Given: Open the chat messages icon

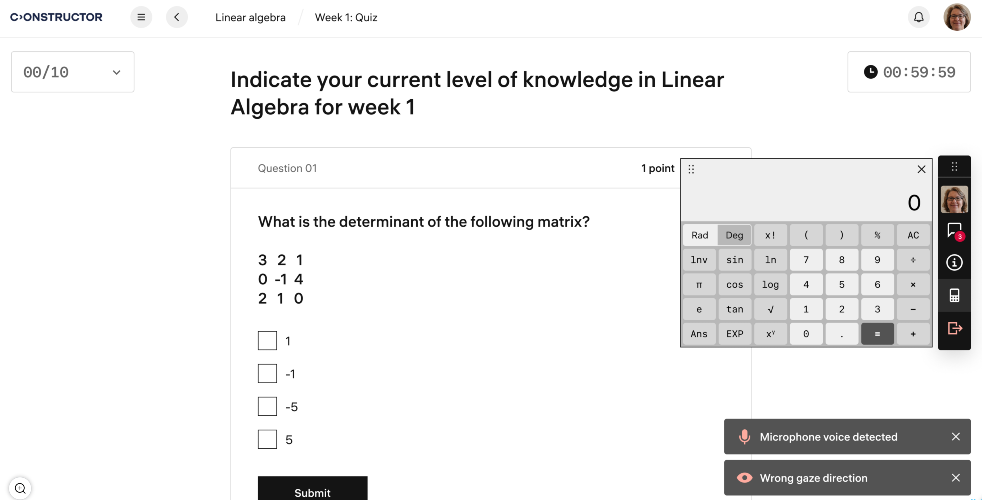Looking at the screenshot, I should 954,231.
